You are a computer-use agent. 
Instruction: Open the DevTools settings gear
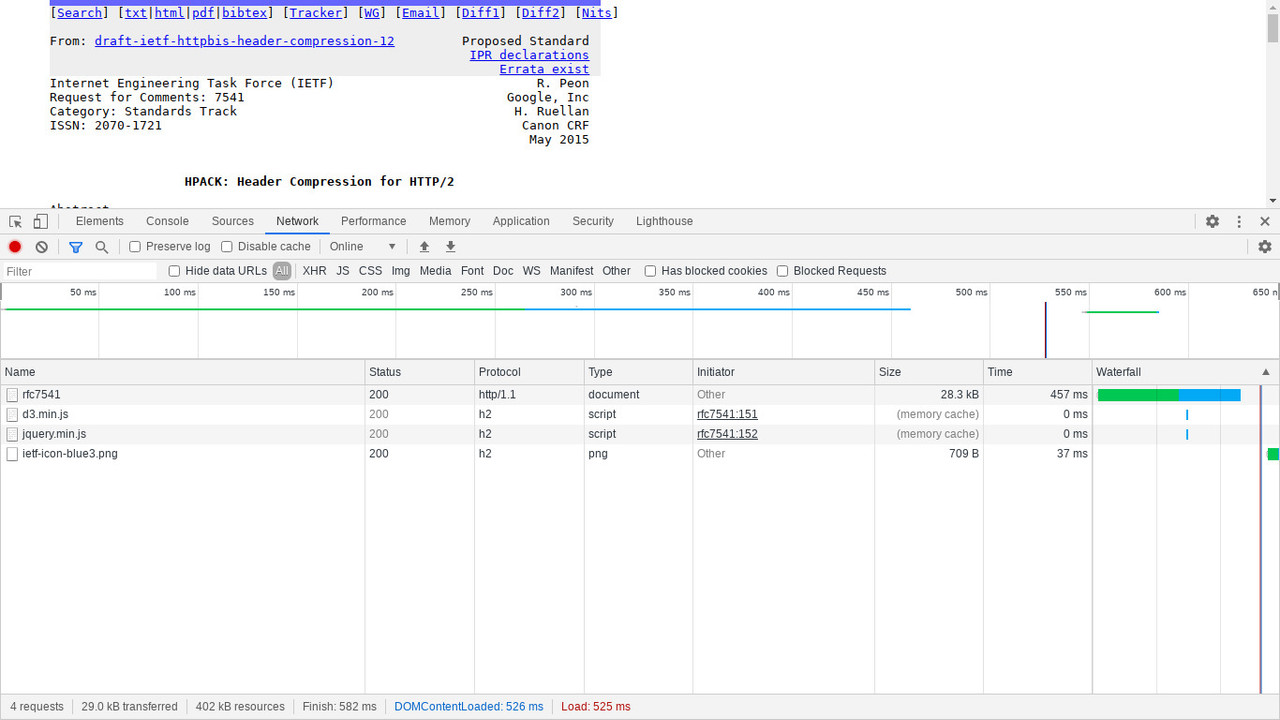coord(1212,222)
